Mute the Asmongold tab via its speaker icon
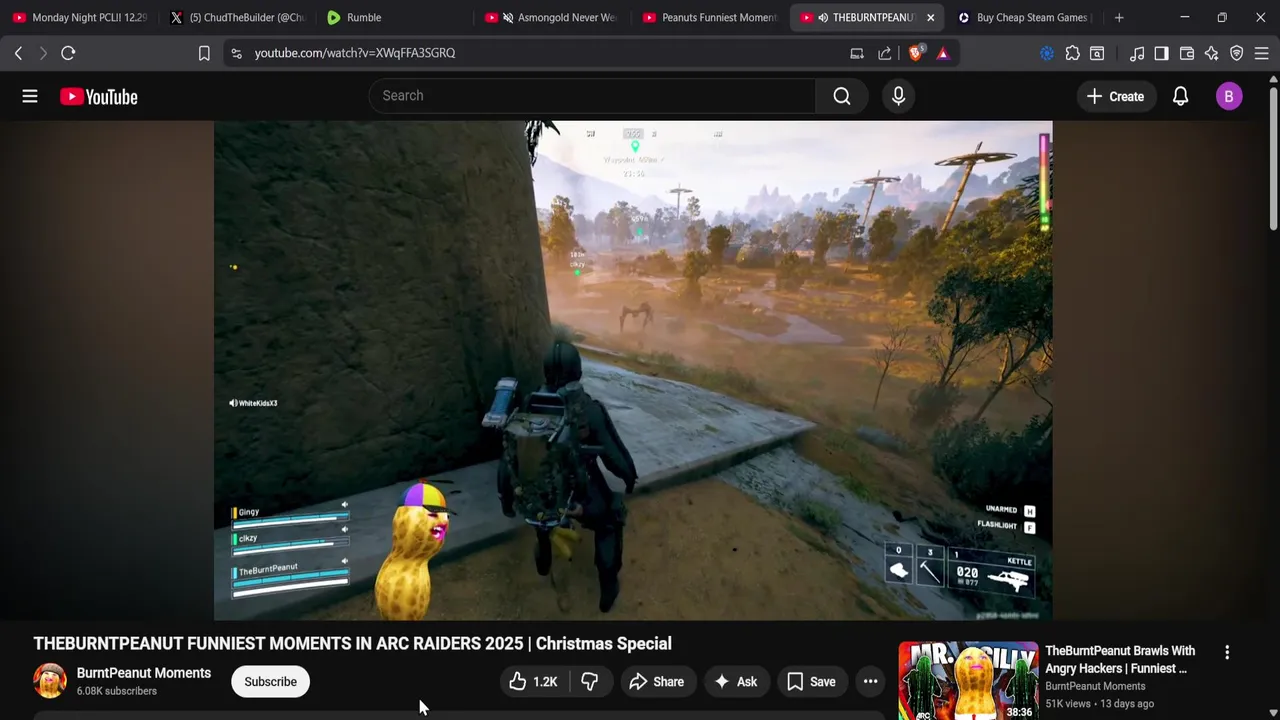 508,17
